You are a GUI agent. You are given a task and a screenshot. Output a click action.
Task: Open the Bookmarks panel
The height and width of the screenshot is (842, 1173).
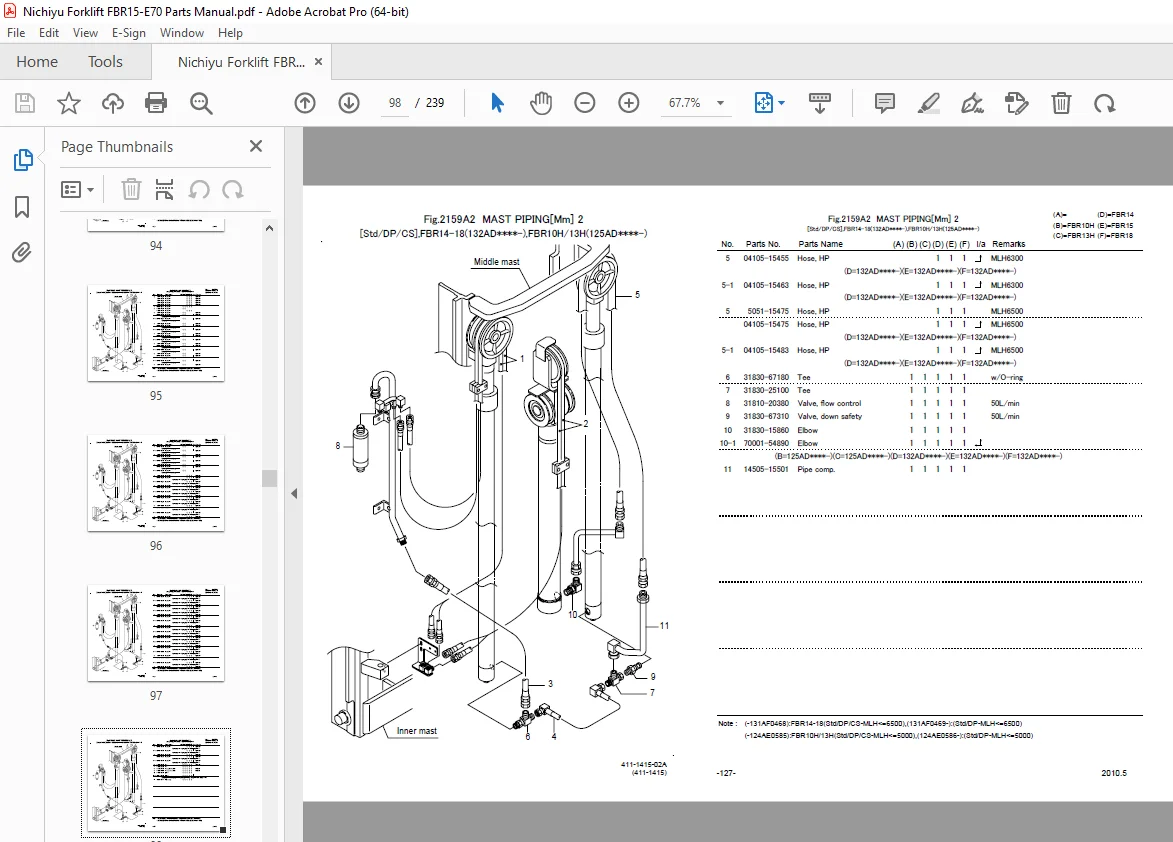pyautogui.click(x=22, y=207)
